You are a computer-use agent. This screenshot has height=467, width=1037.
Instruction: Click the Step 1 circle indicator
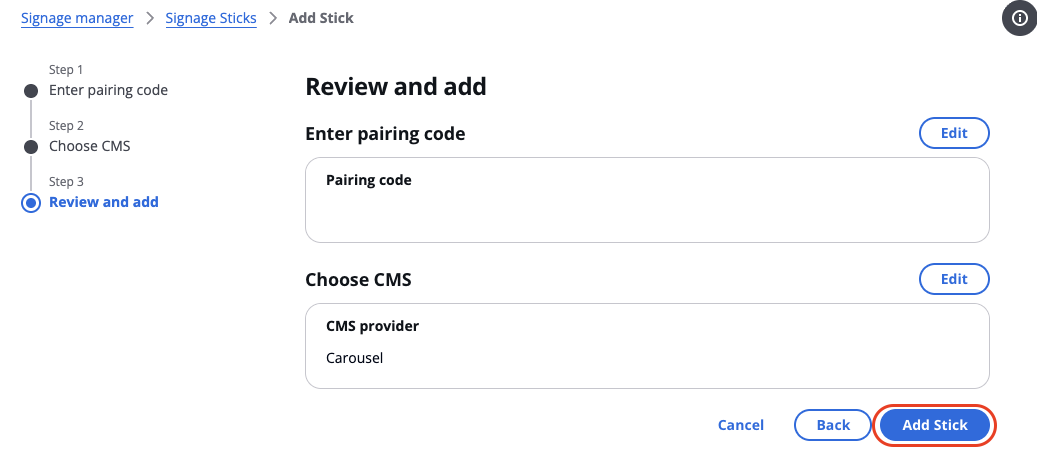[x=31, y=91]
